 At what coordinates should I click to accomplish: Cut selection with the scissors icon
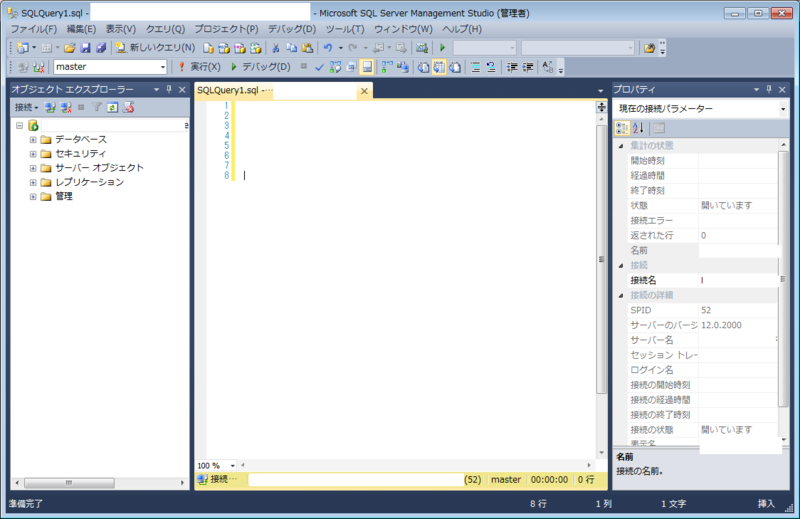[x=276, y=48]
